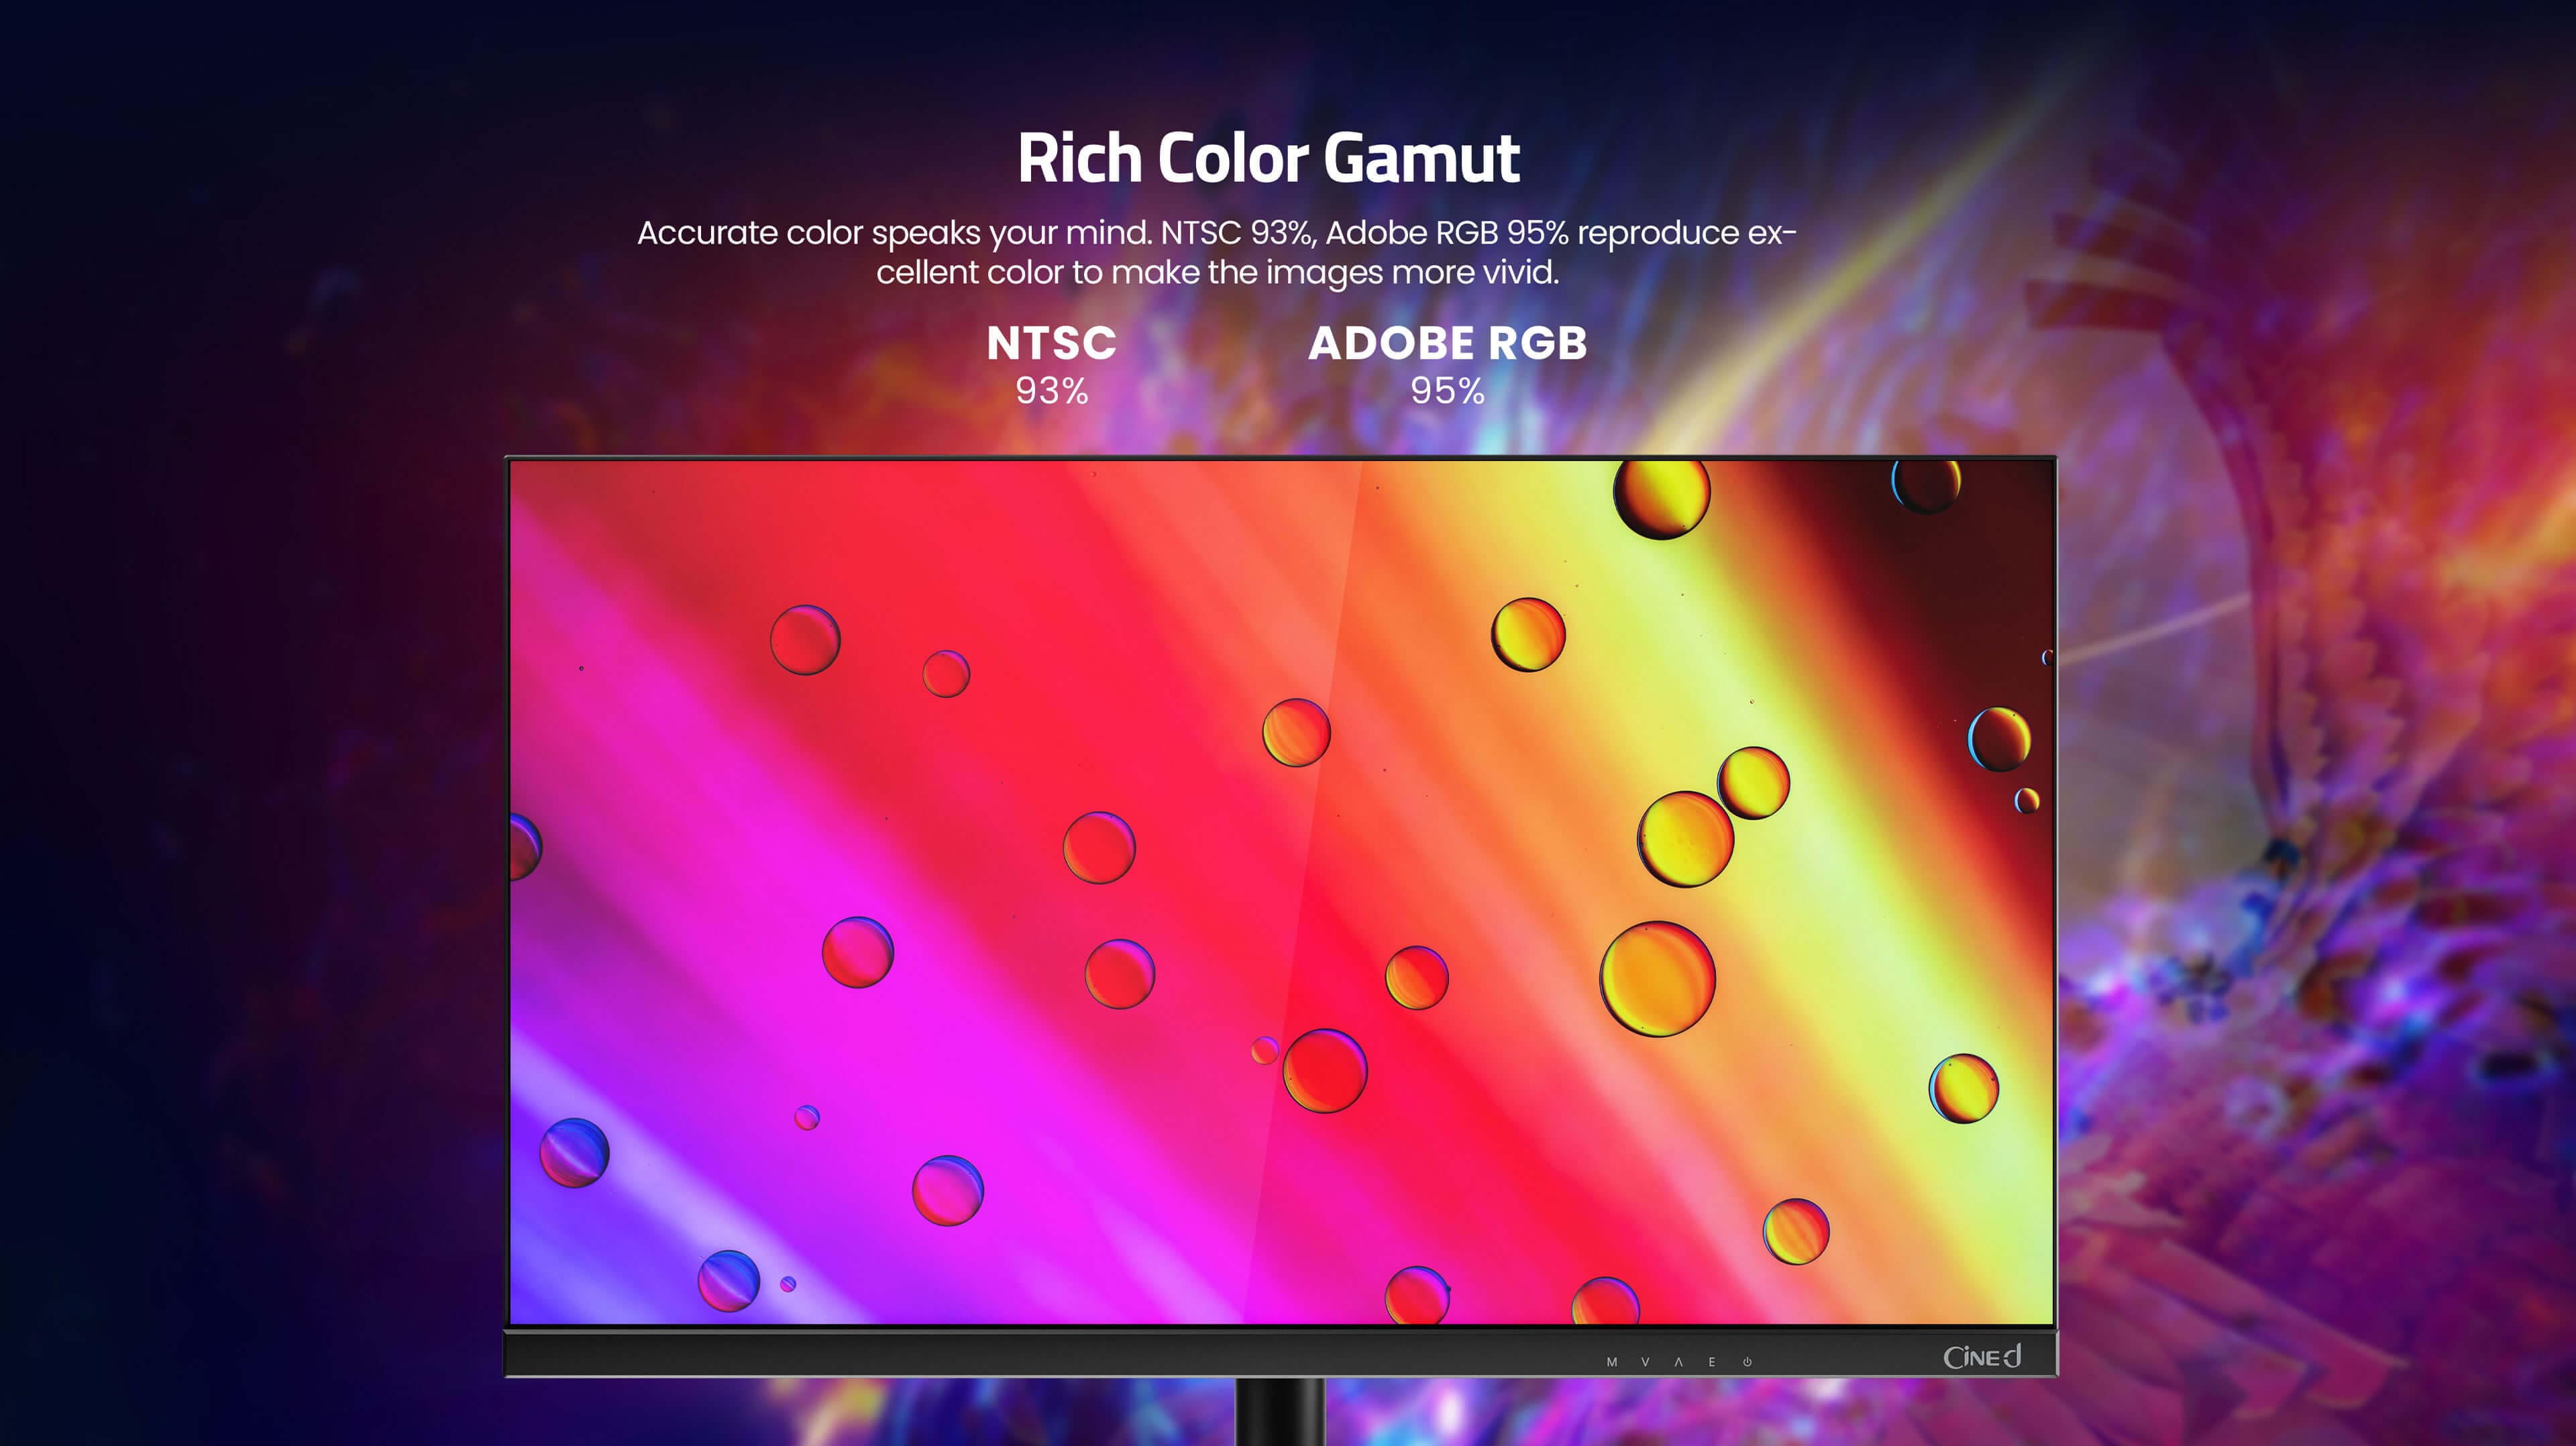
Task: Click the monitor stand neck
Action: pos(1280,1412)
